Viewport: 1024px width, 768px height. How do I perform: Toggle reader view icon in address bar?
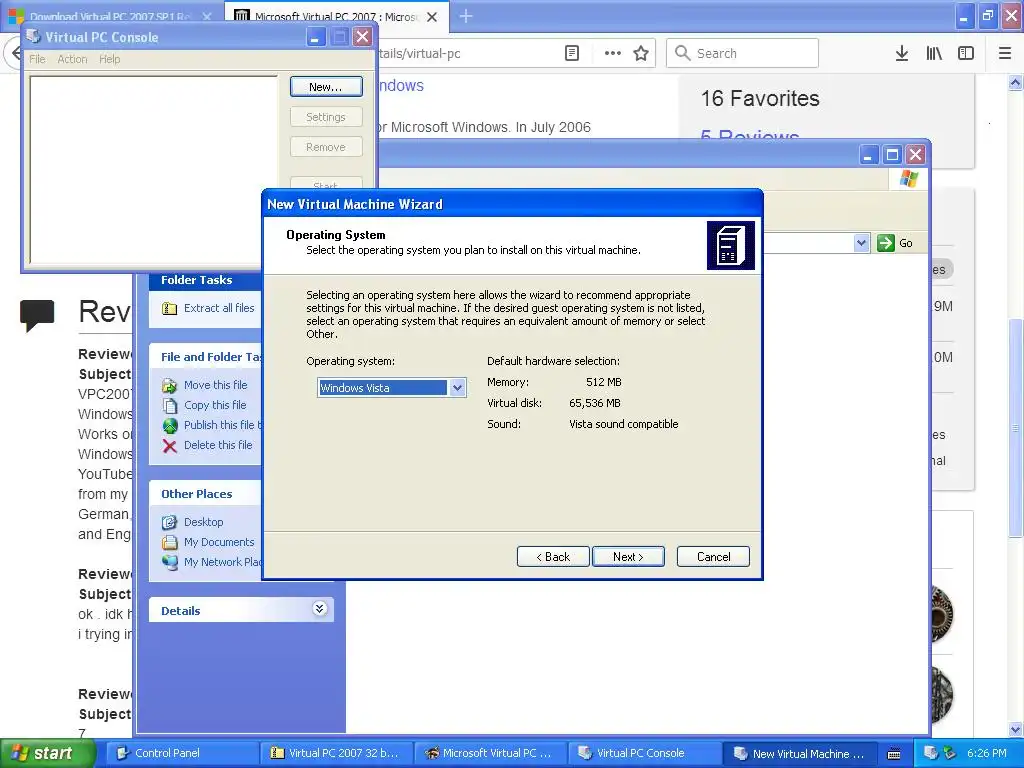[571, 54]
